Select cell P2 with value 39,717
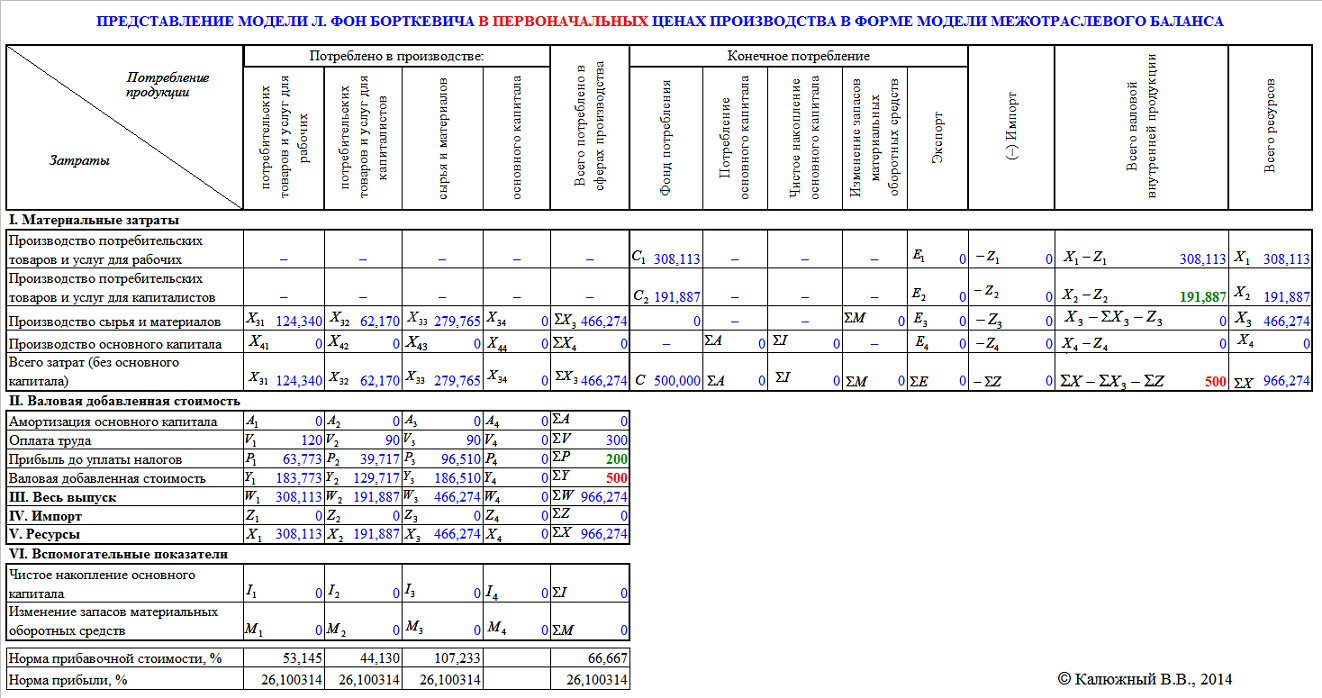The image size is (1322, 698). pyautogui.click(x=364, y=459)
